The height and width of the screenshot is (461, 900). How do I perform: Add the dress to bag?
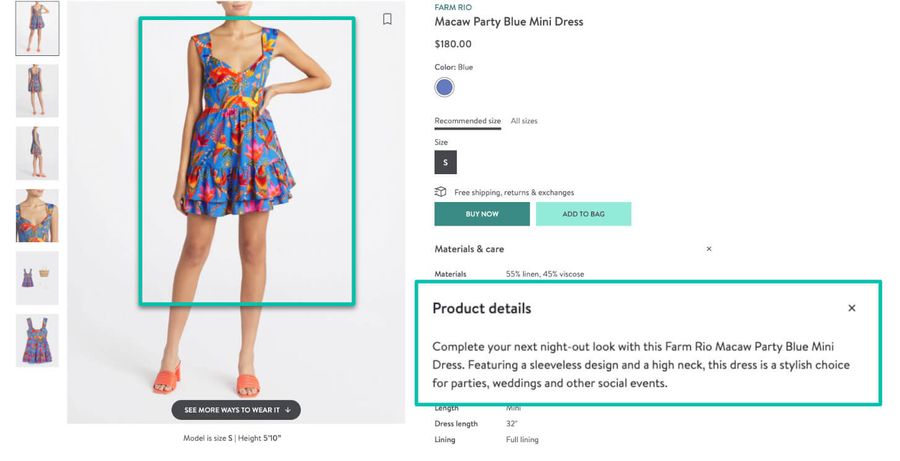point(583,214)
